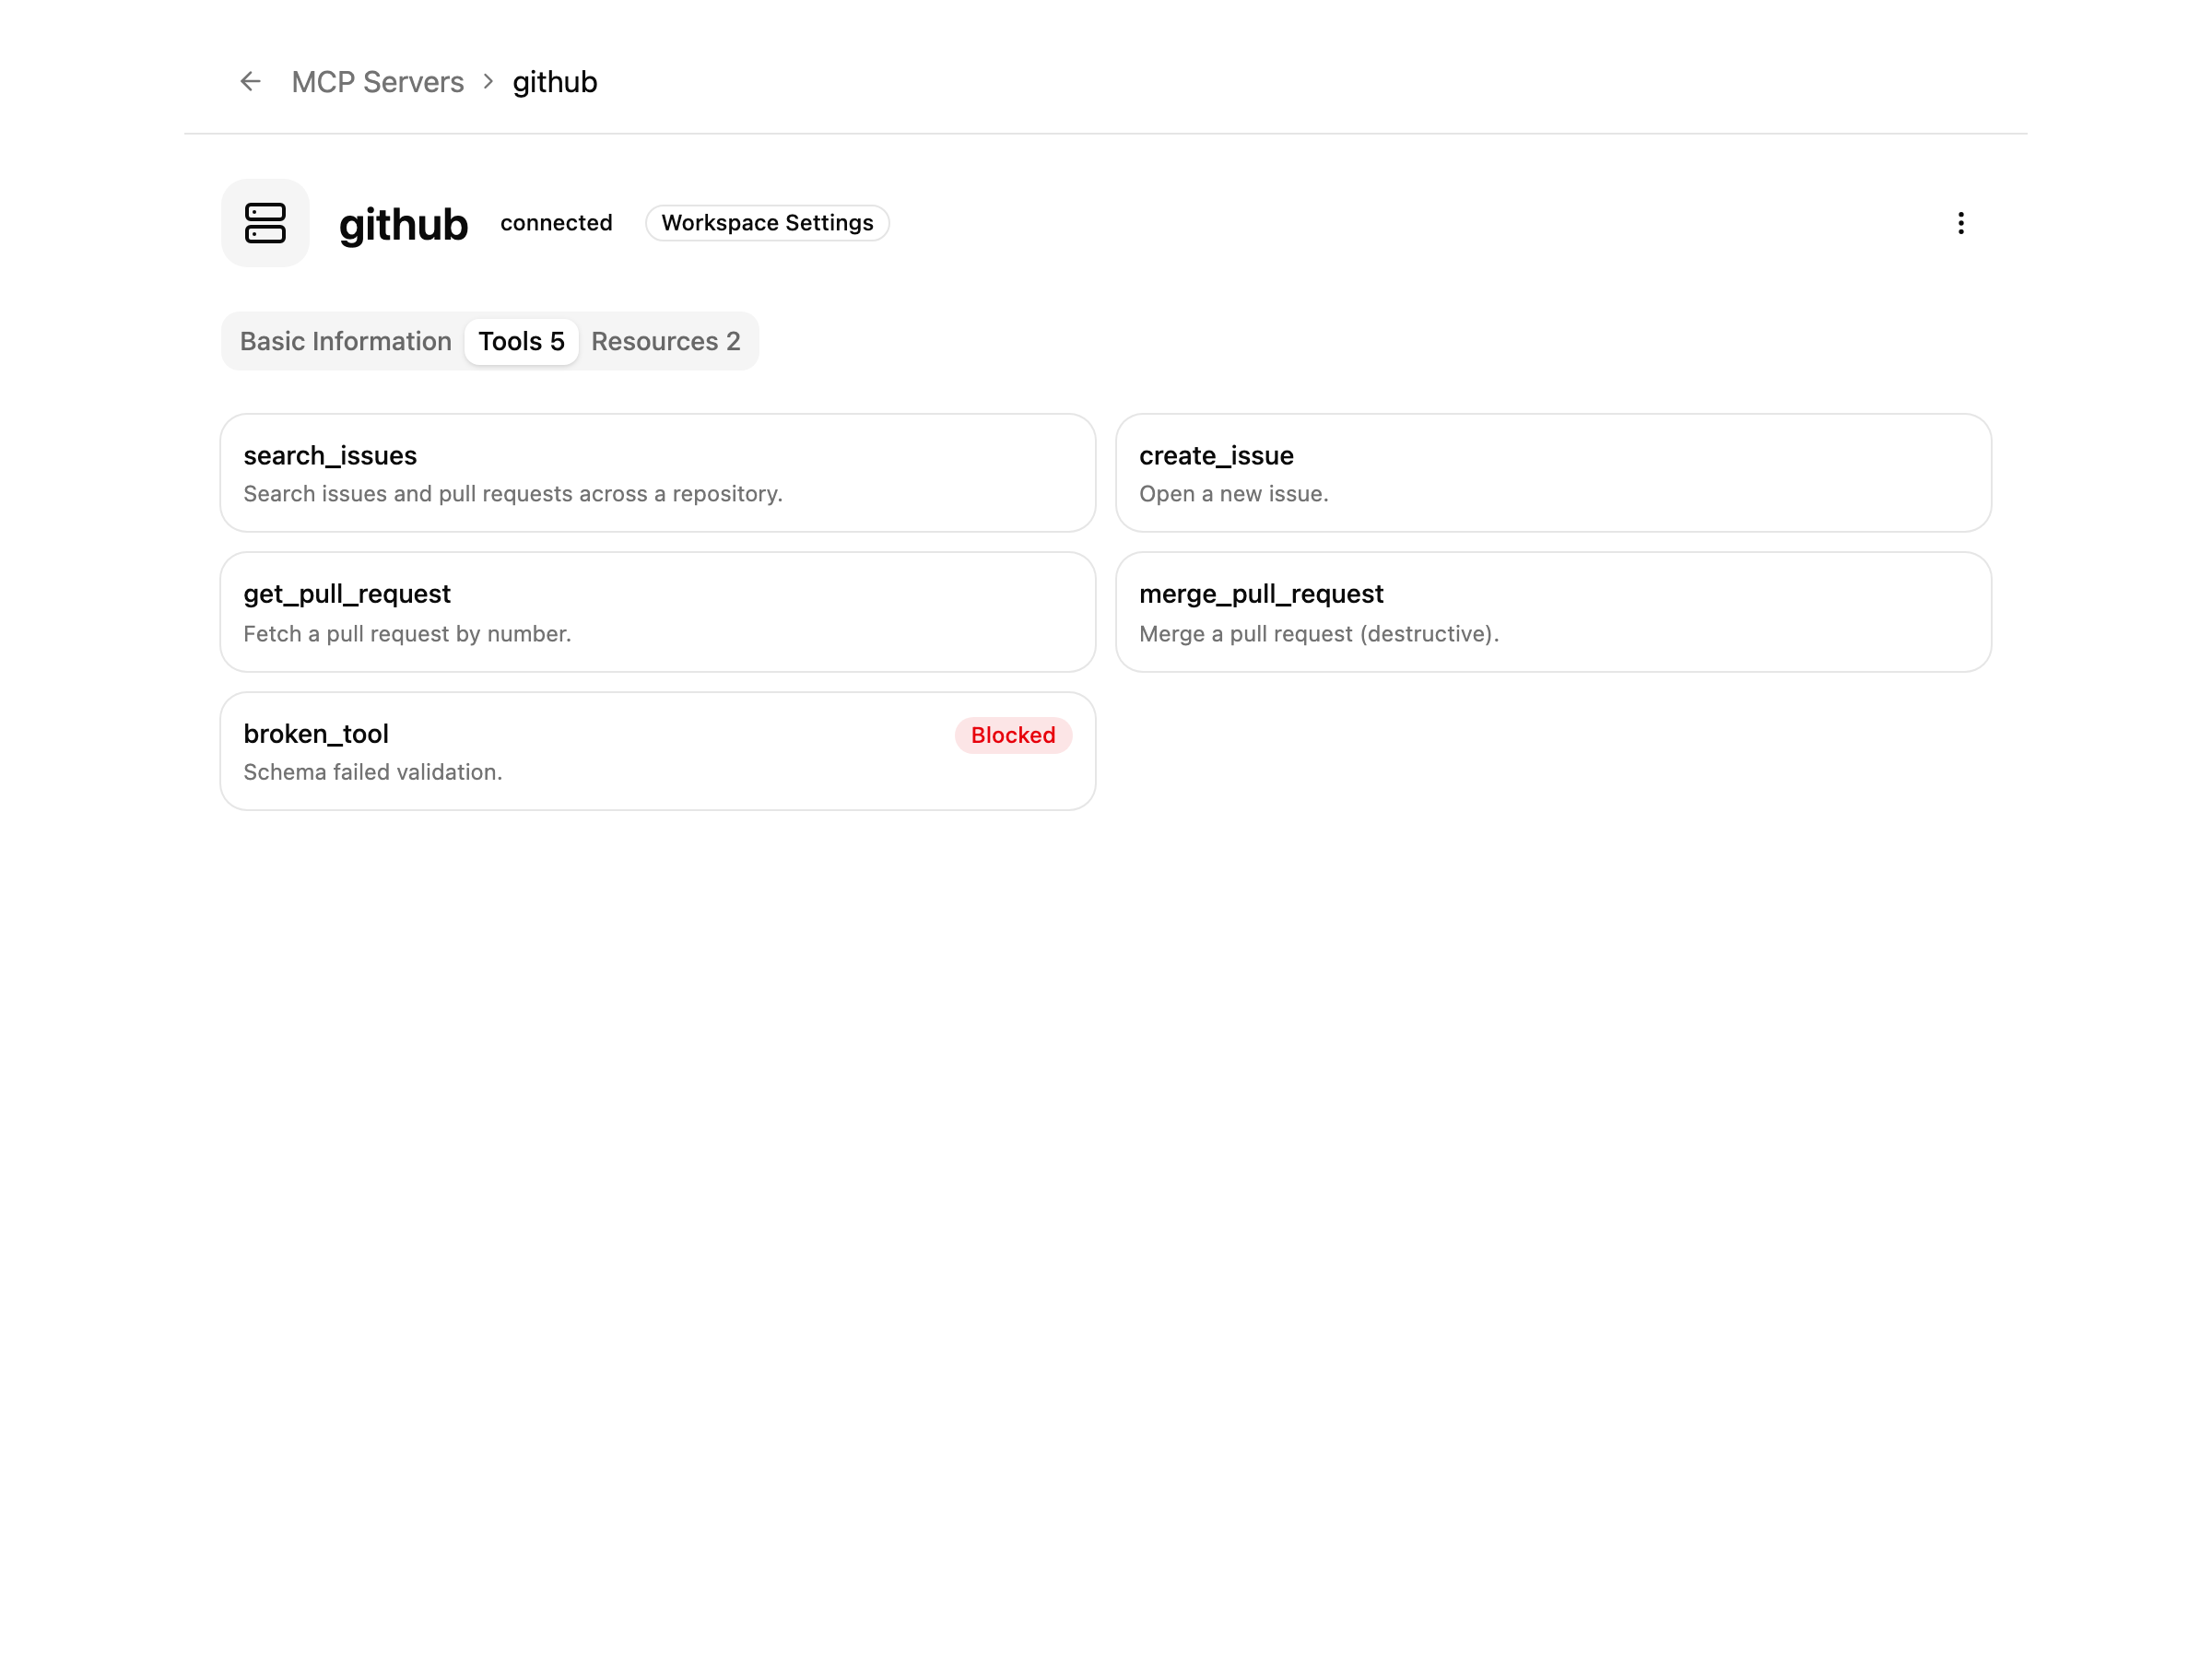Click 'Search issues and pull requests' description
The width and height of the screenshot is (2212, 1659).
click(x=513, y=494)
